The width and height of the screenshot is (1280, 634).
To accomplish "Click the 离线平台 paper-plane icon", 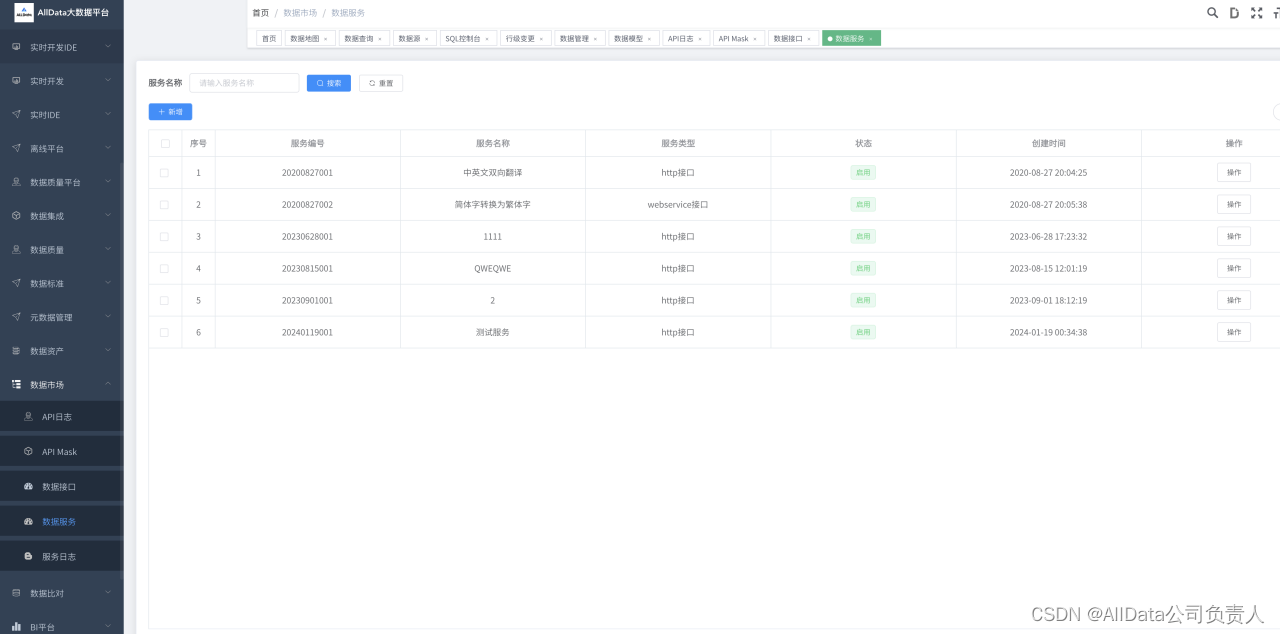I will pyautogui.click(x=16, y=148).
